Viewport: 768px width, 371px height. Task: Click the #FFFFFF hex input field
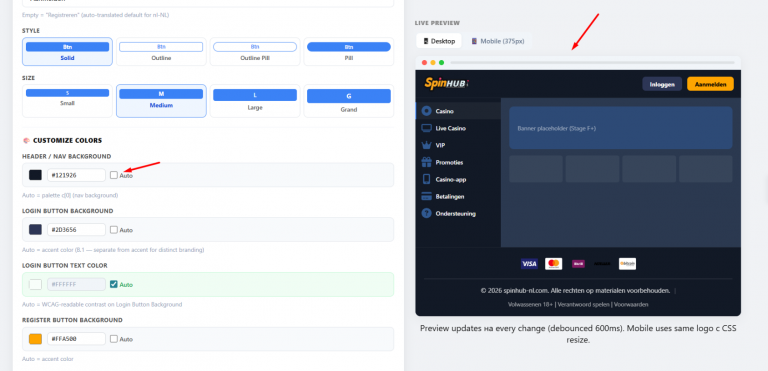click(x=76, y=284)
